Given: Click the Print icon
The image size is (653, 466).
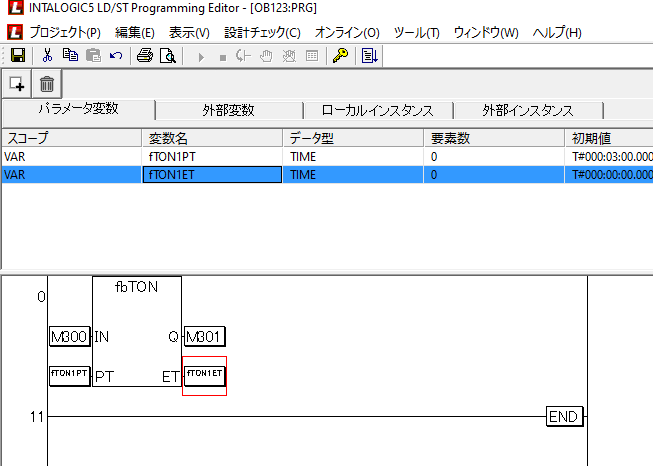Looking at the screenshot, I should pyautogui.click(x=145, y=56).
